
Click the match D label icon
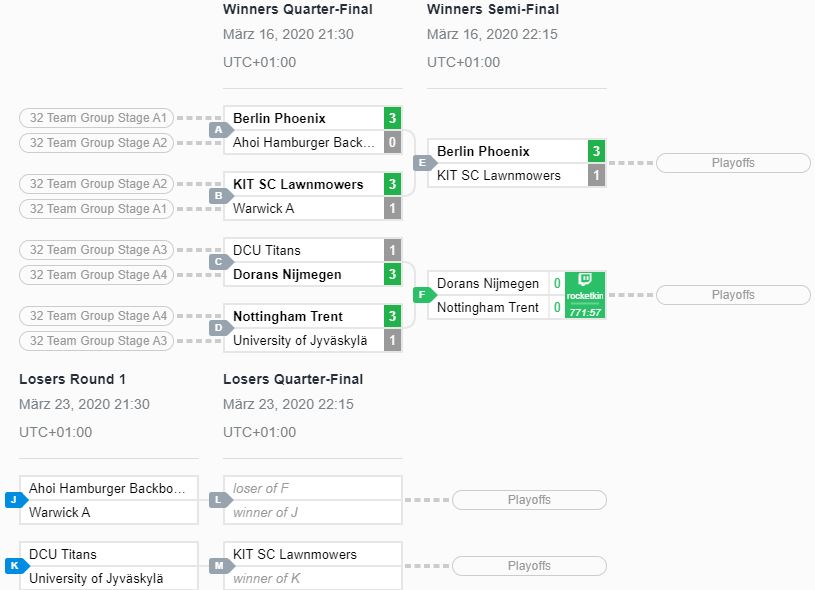(218, 328)
